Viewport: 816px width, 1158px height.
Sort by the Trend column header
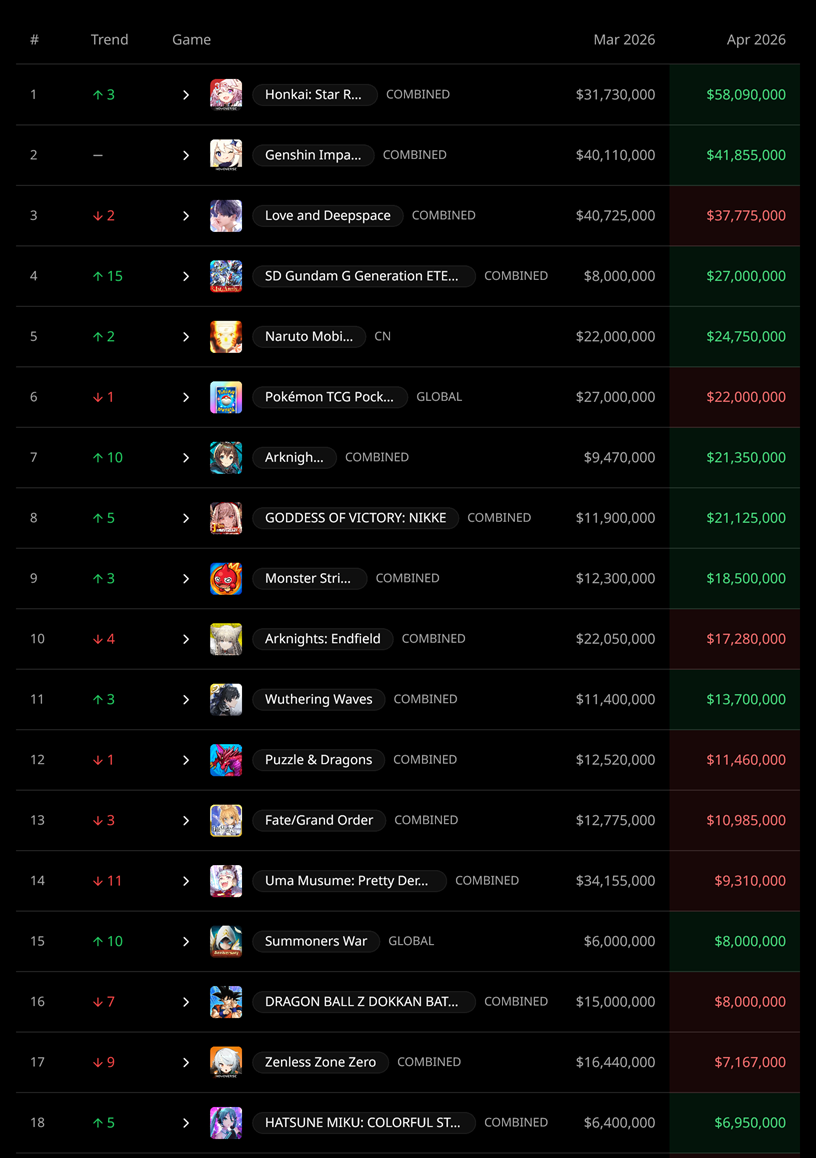pos(109,40)
